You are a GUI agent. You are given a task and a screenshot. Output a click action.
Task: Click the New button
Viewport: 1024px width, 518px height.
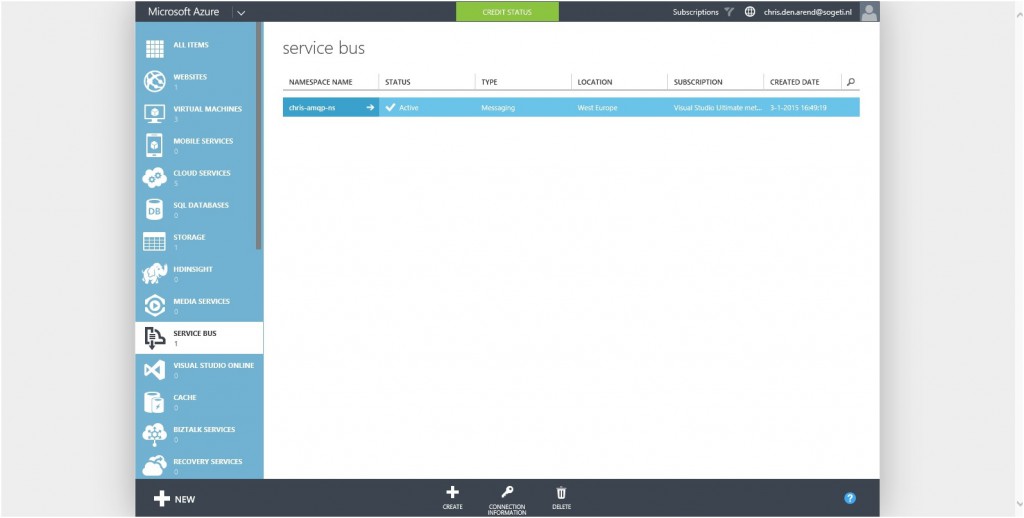[174, 499]
